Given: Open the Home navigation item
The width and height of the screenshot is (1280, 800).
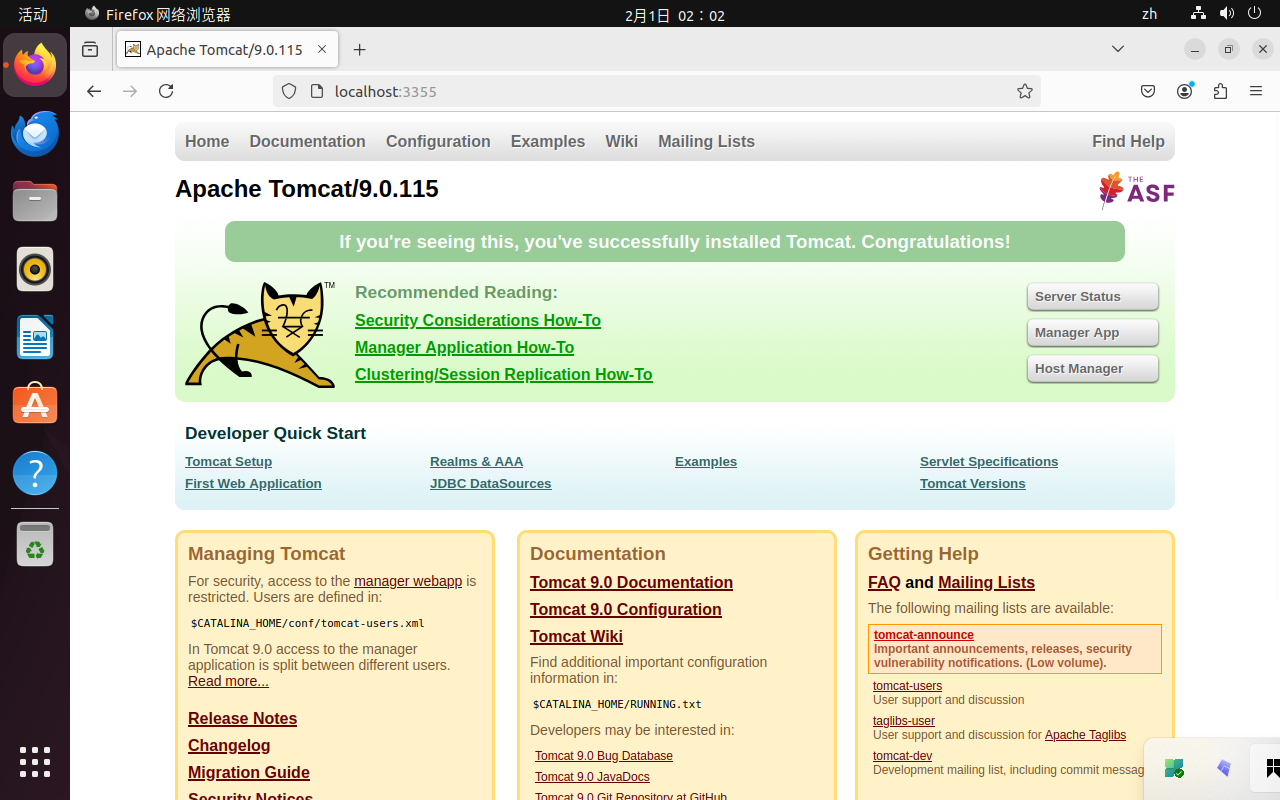Looking at the screenshot, I should coord(207,142).
